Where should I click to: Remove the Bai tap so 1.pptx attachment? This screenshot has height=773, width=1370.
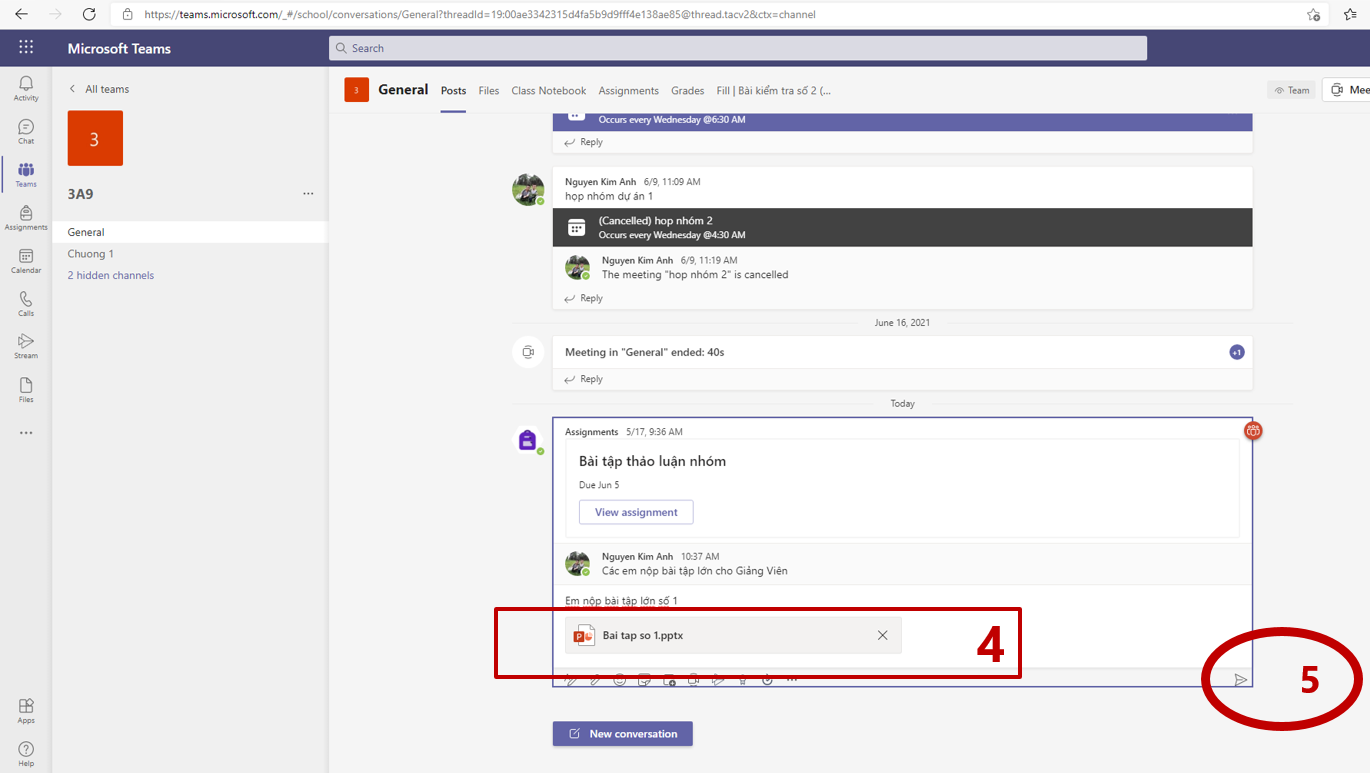tap(882, 635)
